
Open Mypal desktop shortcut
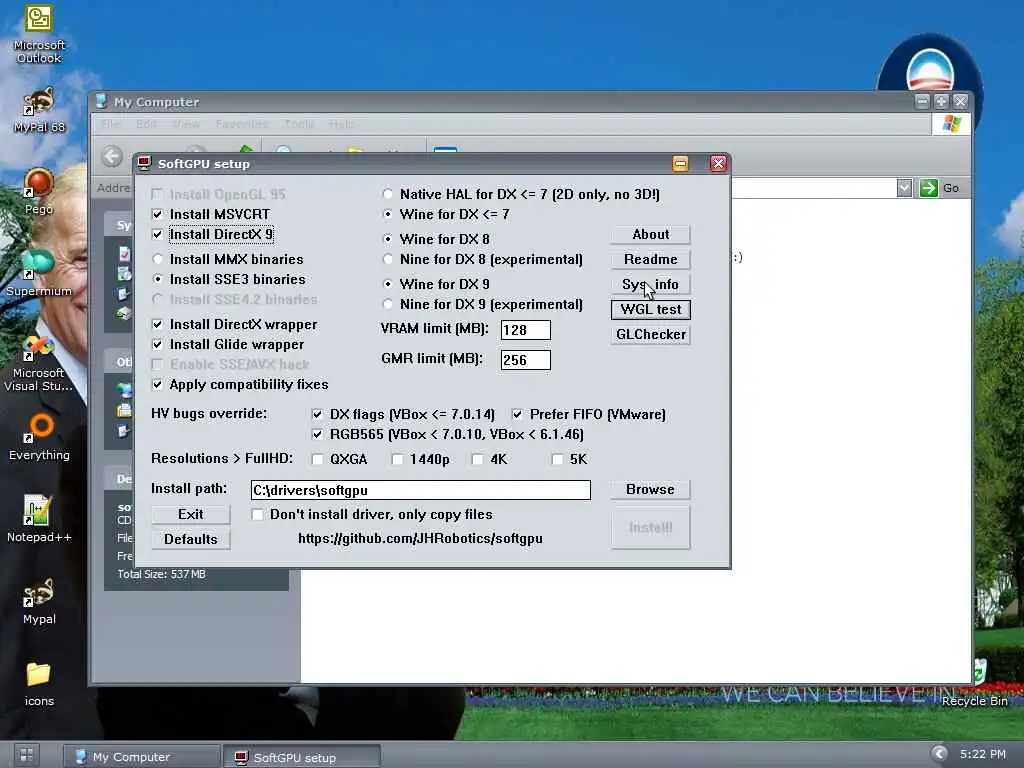coord(39,601)
